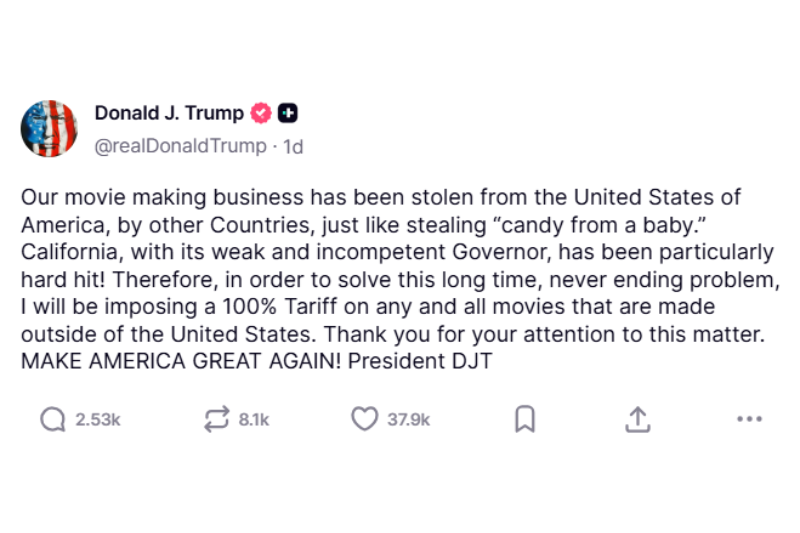Like the post with the heart icon

[x=364, y=421]
